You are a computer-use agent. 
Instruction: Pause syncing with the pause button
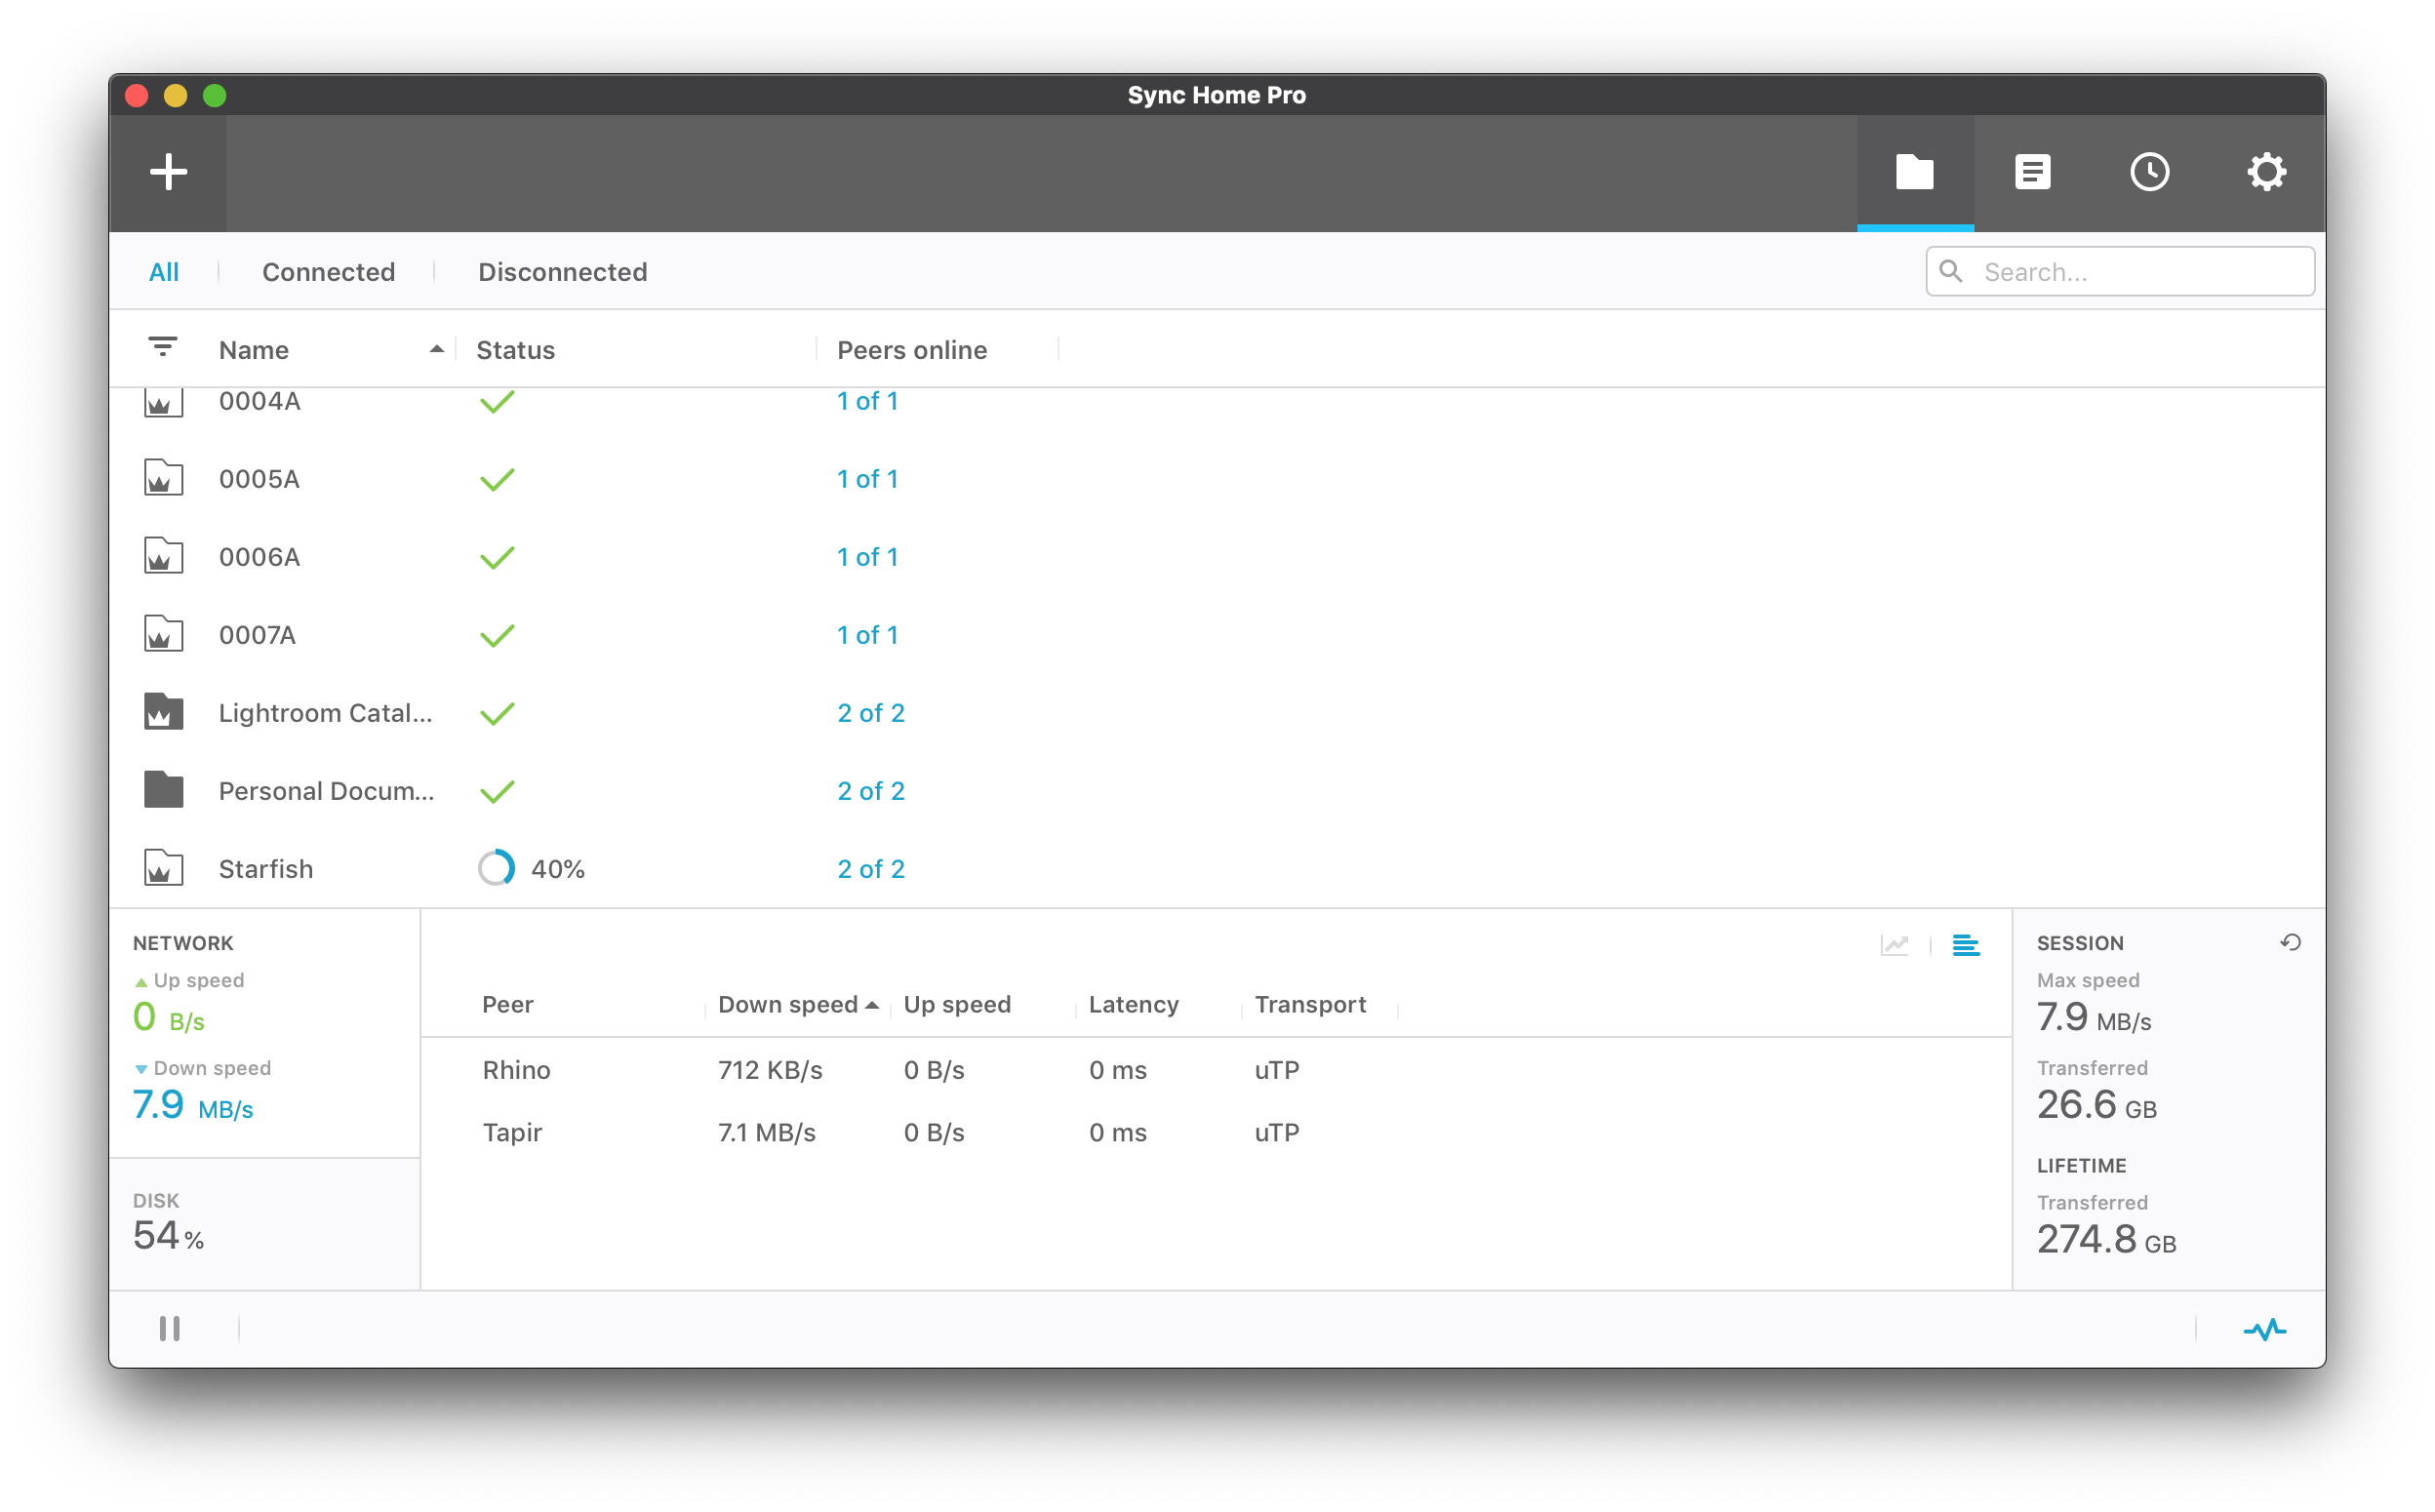(x=170, y=1330)
